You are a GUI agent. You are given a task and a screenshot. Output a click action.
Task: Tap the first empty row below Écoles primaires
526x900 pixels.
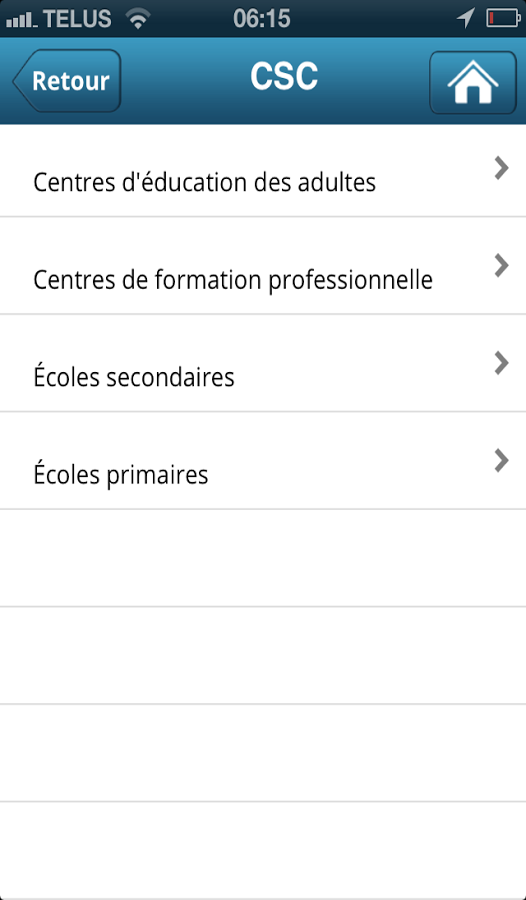263,558
